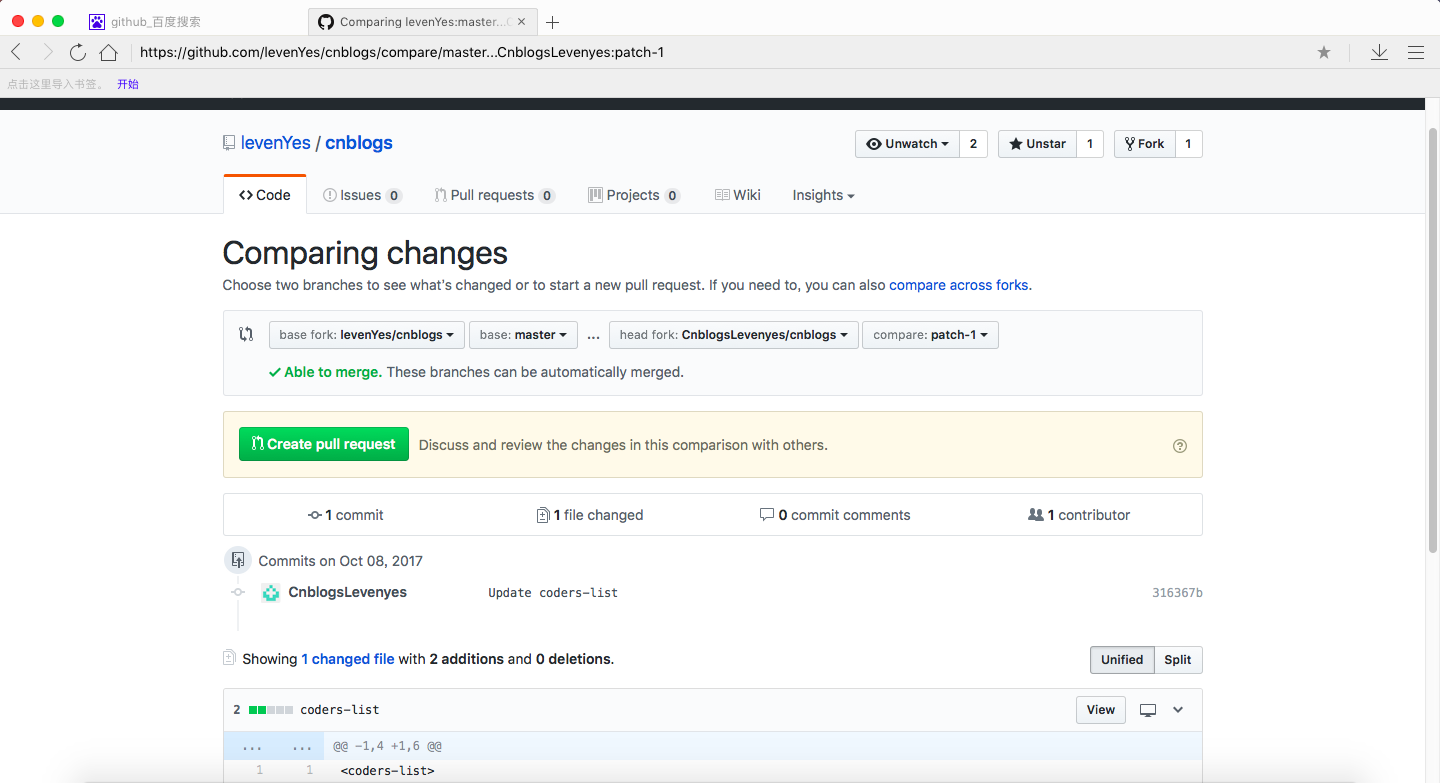Open the cnblogs repository link
This screenshot has width=1440, height=783.
359,143
